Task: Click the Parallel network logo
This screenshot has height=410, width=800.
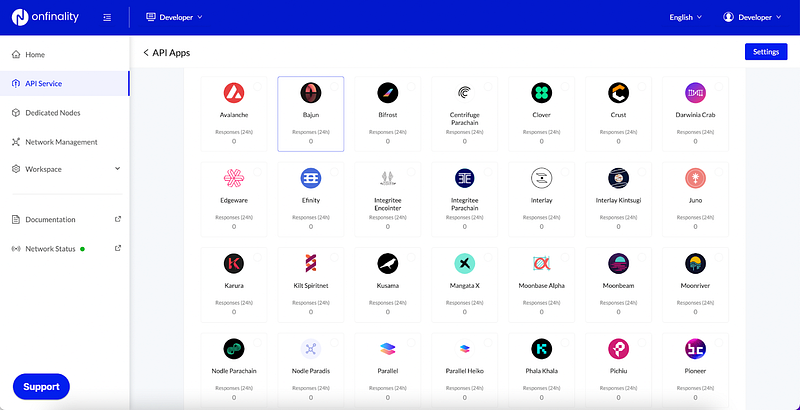Action: pos(388,349)
